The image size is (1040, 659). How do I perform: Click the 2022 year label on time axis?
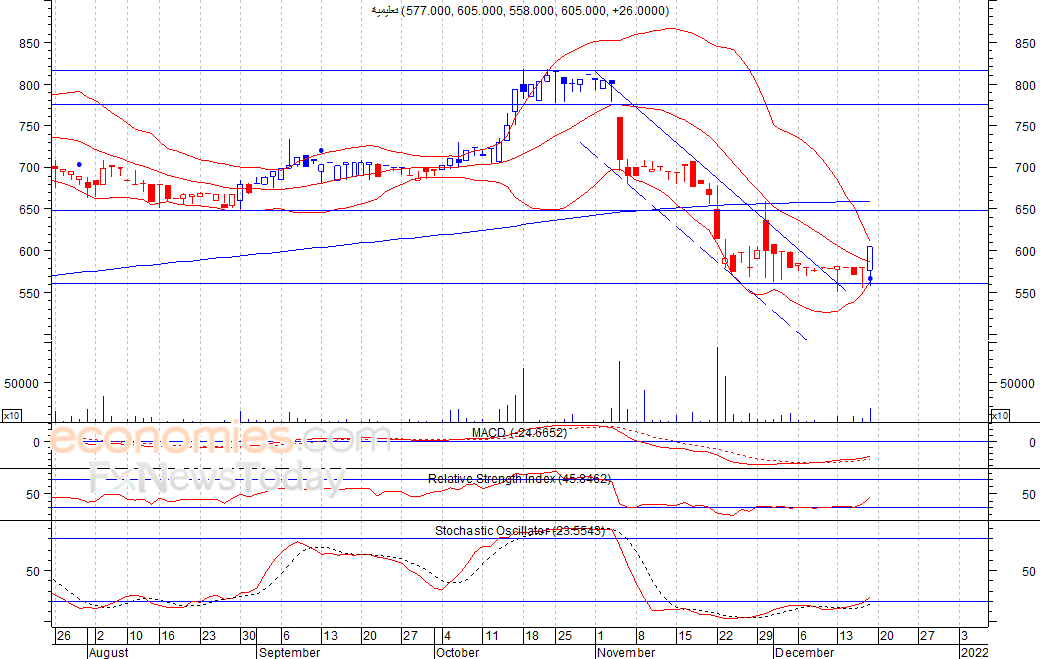974,652
